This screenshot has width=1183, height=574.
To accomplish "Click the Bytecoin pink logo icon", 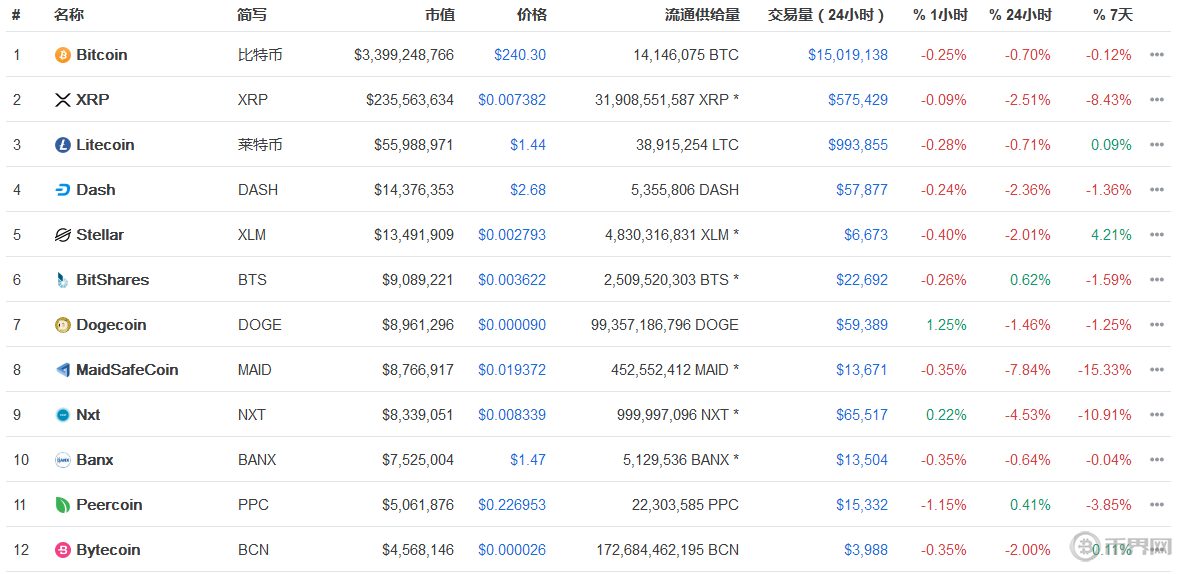I will [63, 550].
